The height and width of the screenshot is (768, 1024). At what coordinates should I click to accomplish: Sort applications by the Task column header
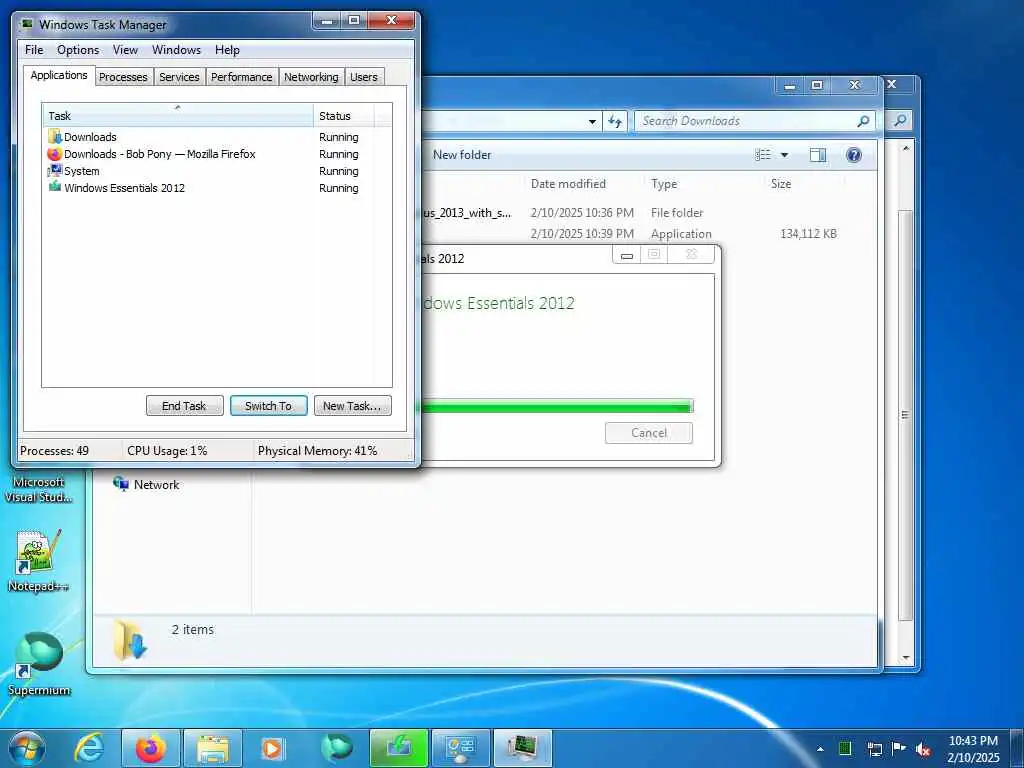pos(178,116)
